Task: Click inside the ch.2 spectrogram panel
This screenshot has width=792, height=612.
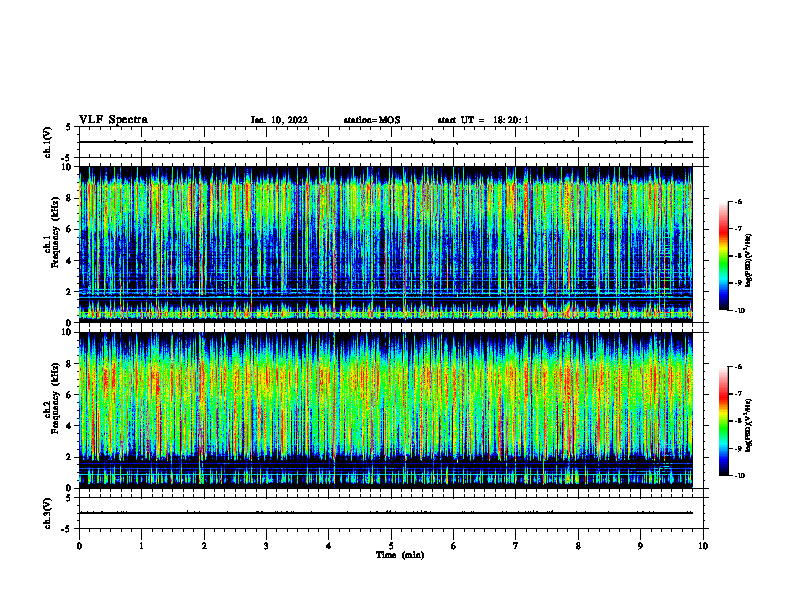Action: 386,410
